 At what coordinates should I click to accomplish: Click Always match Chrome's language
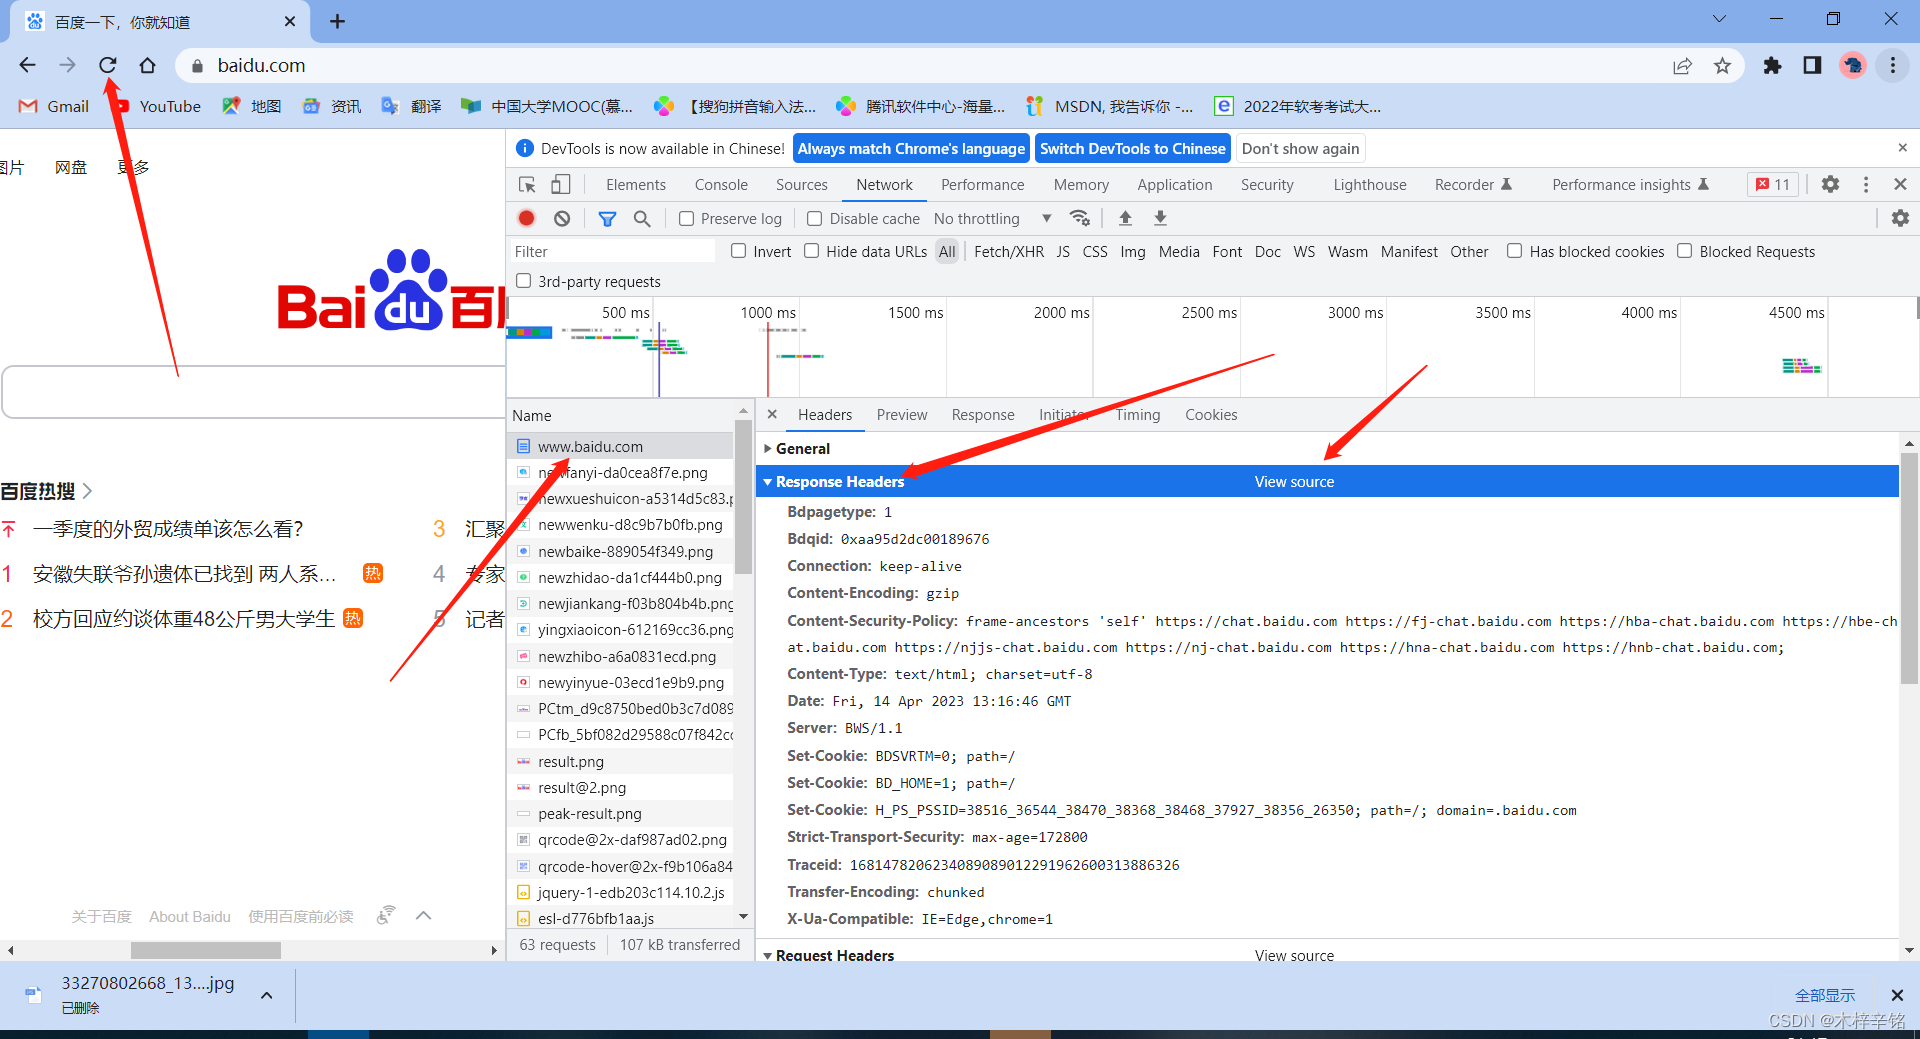pyautogui.click(x=911, y=148)
